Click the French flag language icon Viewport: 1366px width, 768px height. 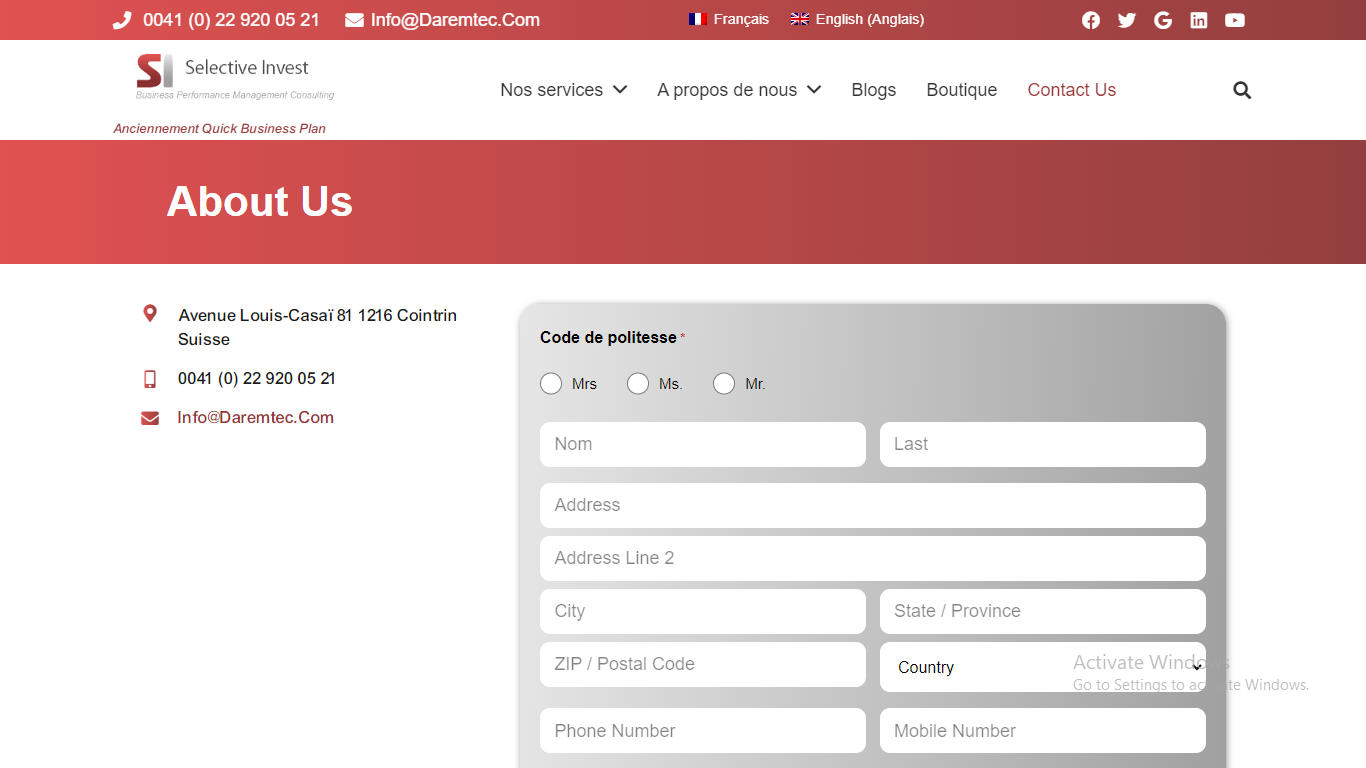point(698,19)
